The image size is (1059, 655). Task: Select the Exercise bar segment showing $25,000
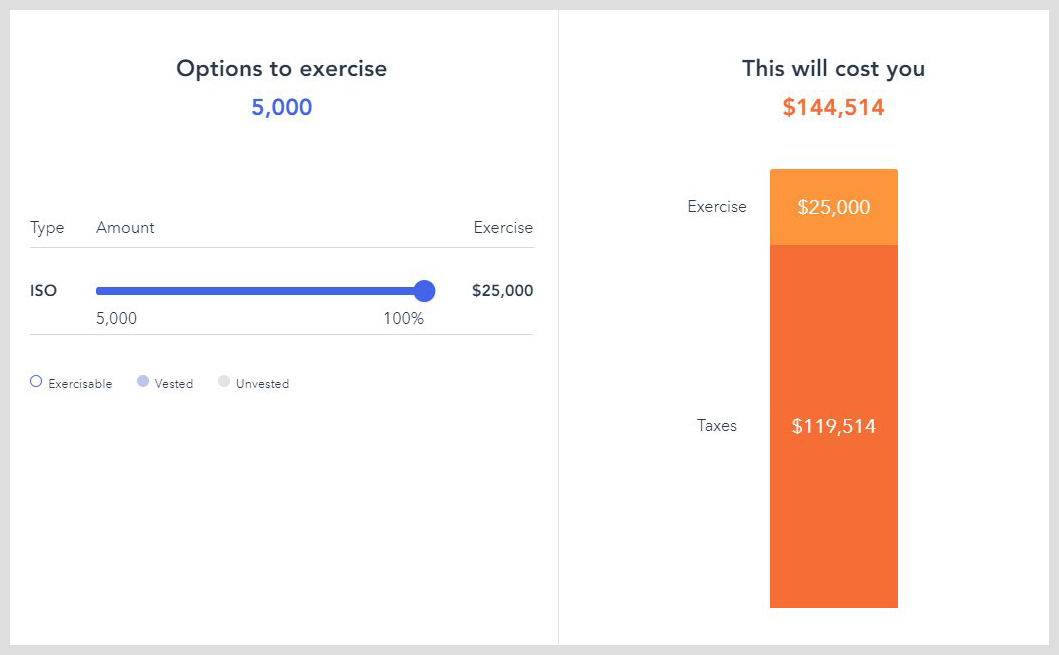[833, 206]
